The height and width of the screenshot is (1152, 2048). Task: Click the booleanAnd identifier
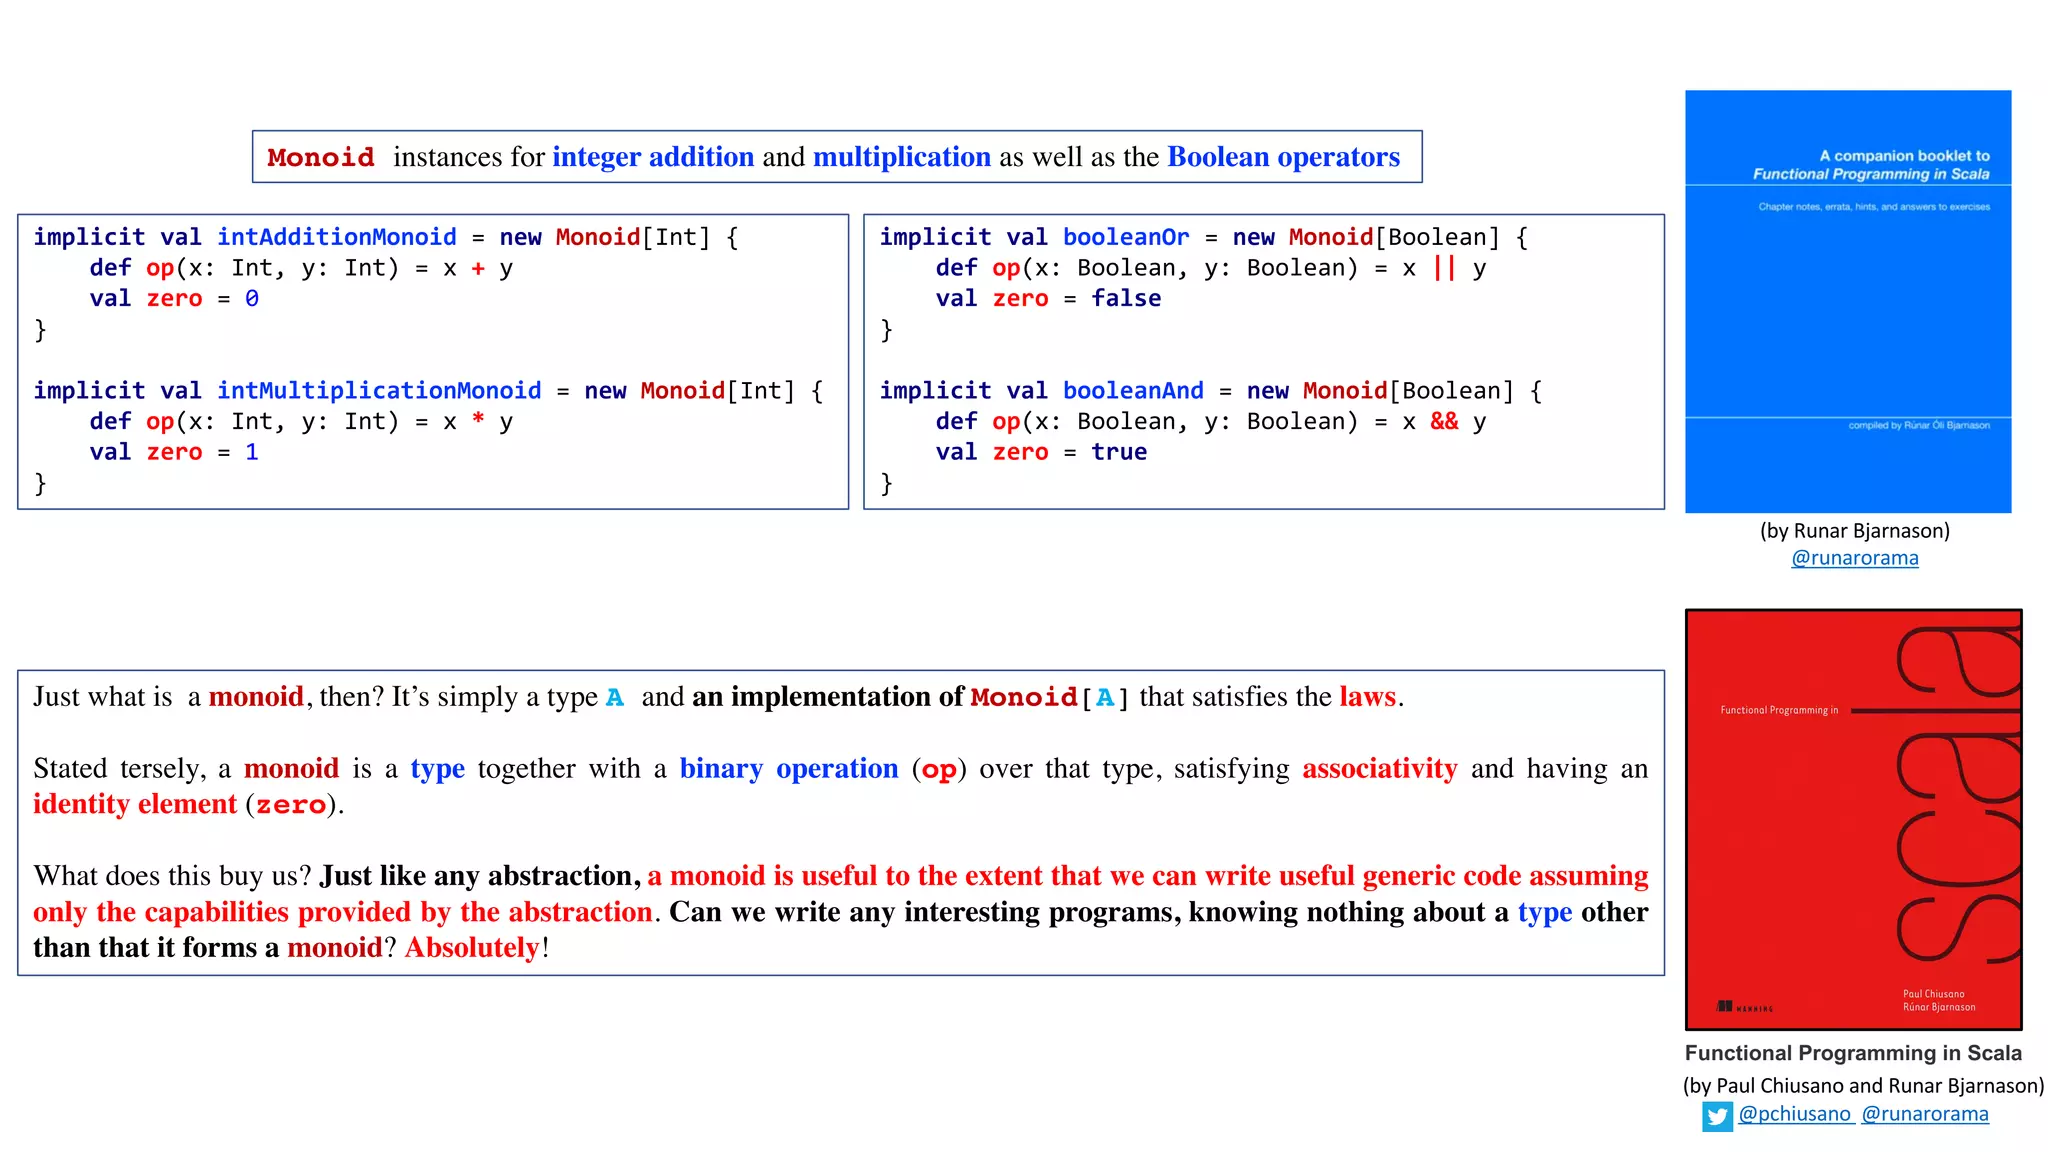tap(1133, 391)
